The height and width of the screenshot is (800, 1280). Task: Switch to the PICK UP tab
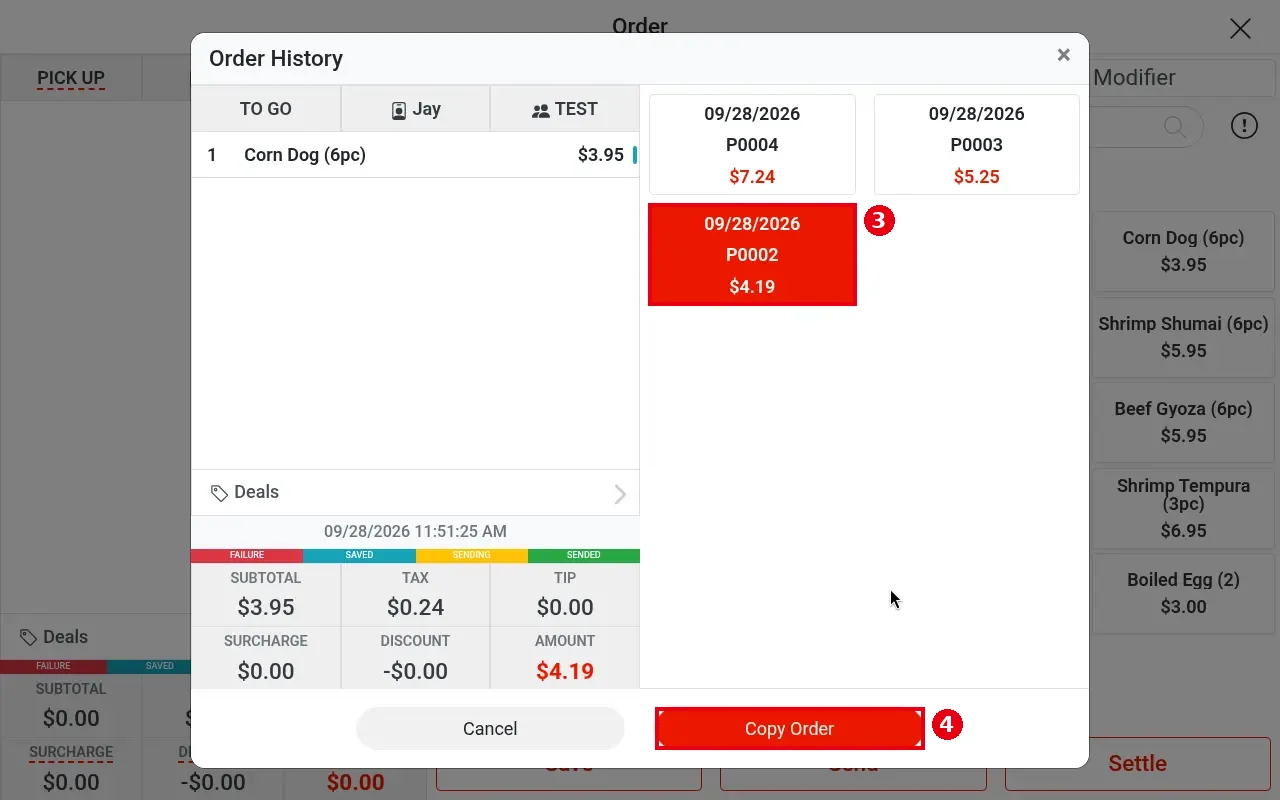tap(71, 78)
